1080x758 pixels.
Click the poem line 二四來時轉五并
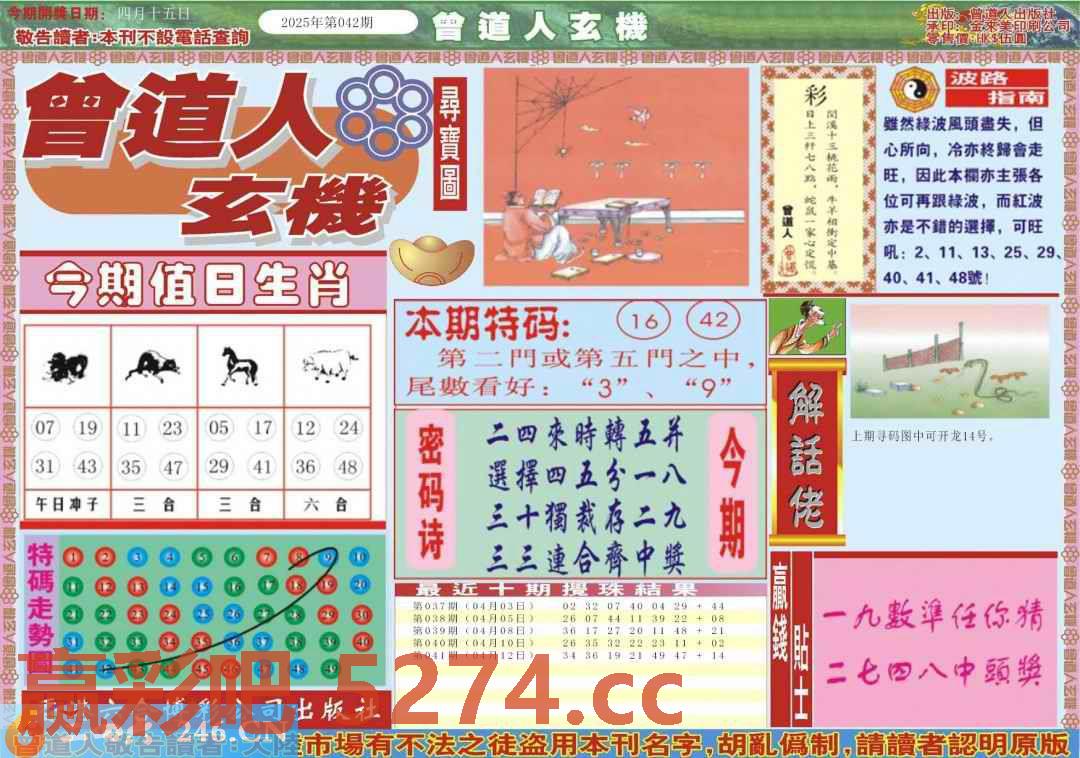[x=585, y=436]
